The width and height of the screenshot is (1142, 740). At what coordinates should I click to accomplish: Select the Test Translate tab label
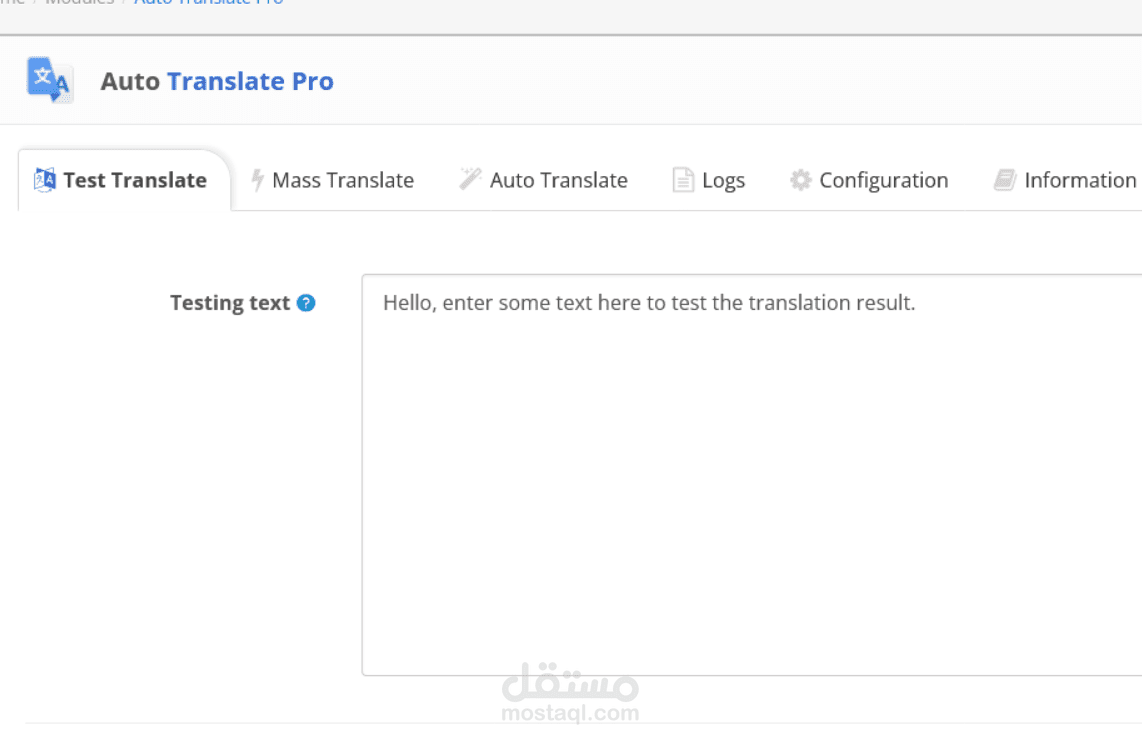135,180
